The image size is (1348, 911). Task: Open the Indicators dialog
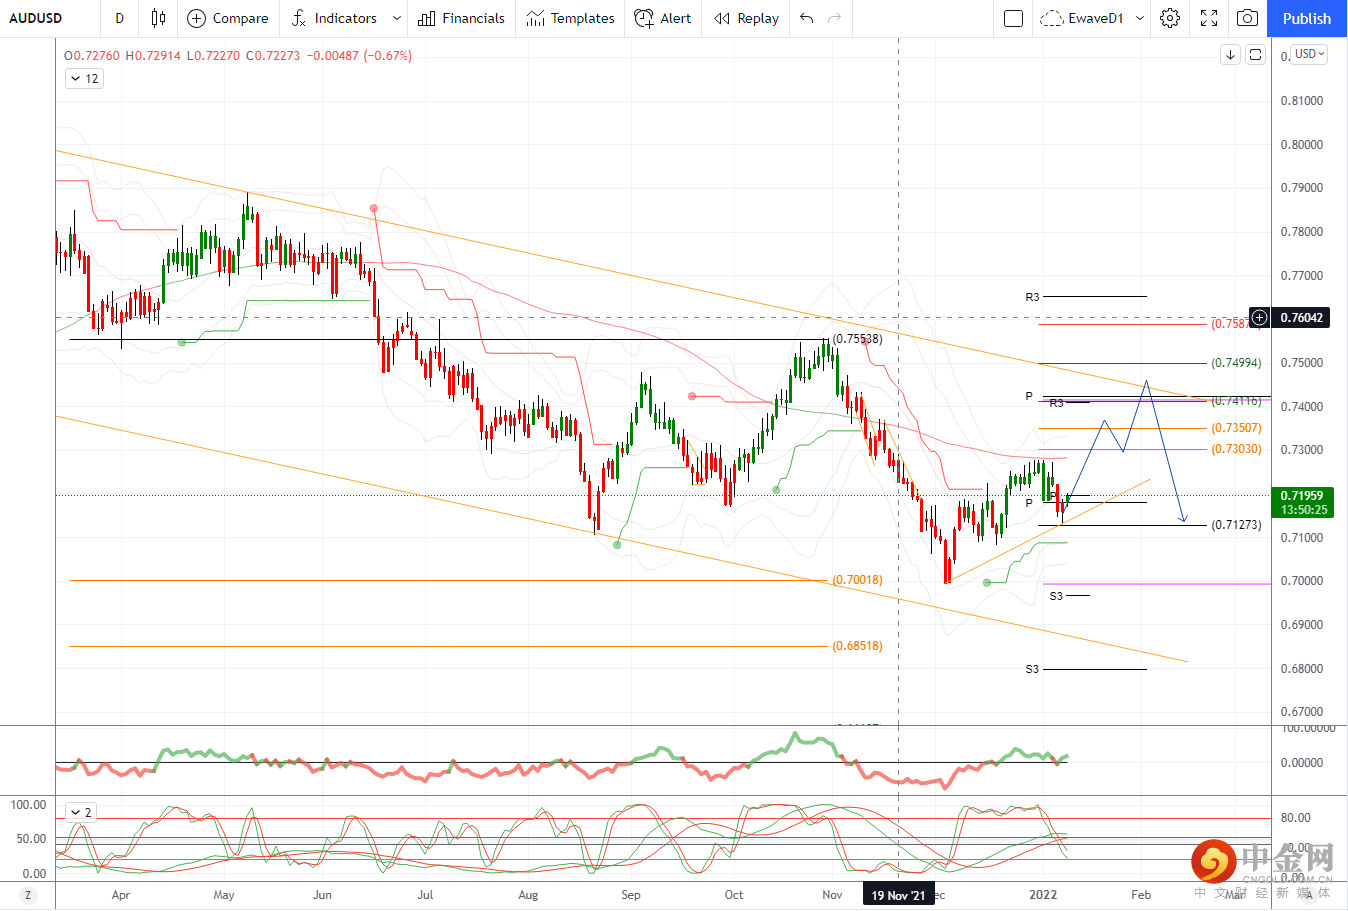coord(334,18)
